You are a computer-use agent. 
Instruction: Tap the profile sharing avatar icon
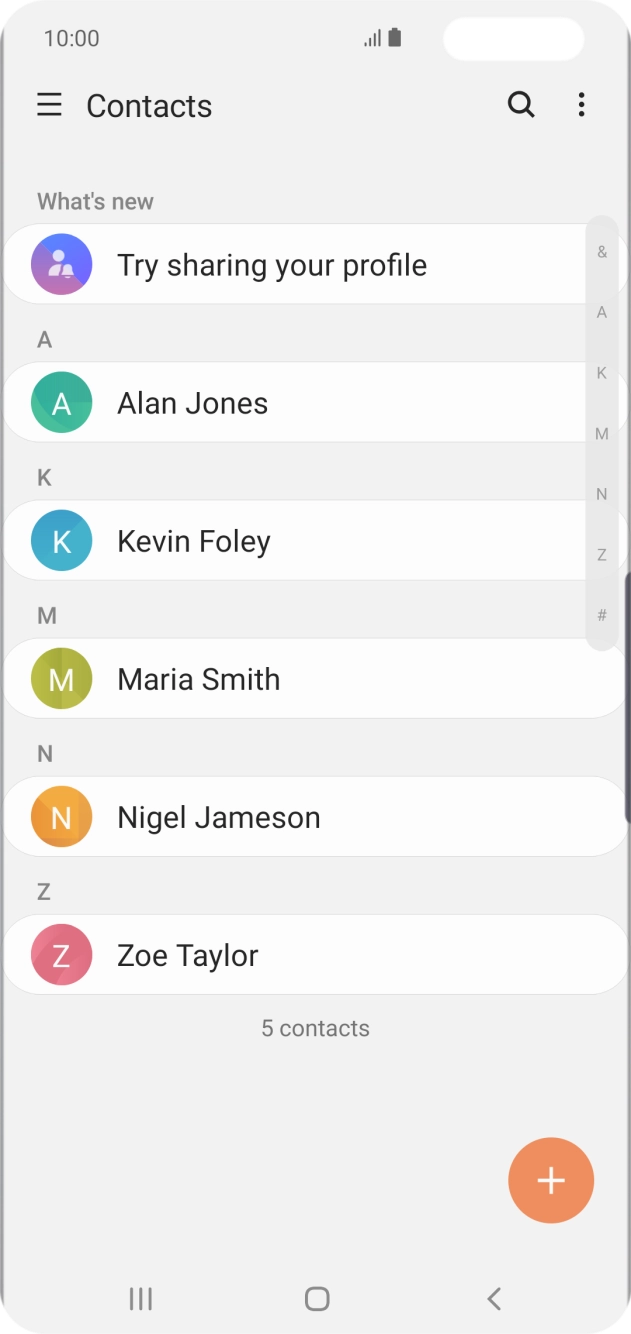click(x=61, y=264)
